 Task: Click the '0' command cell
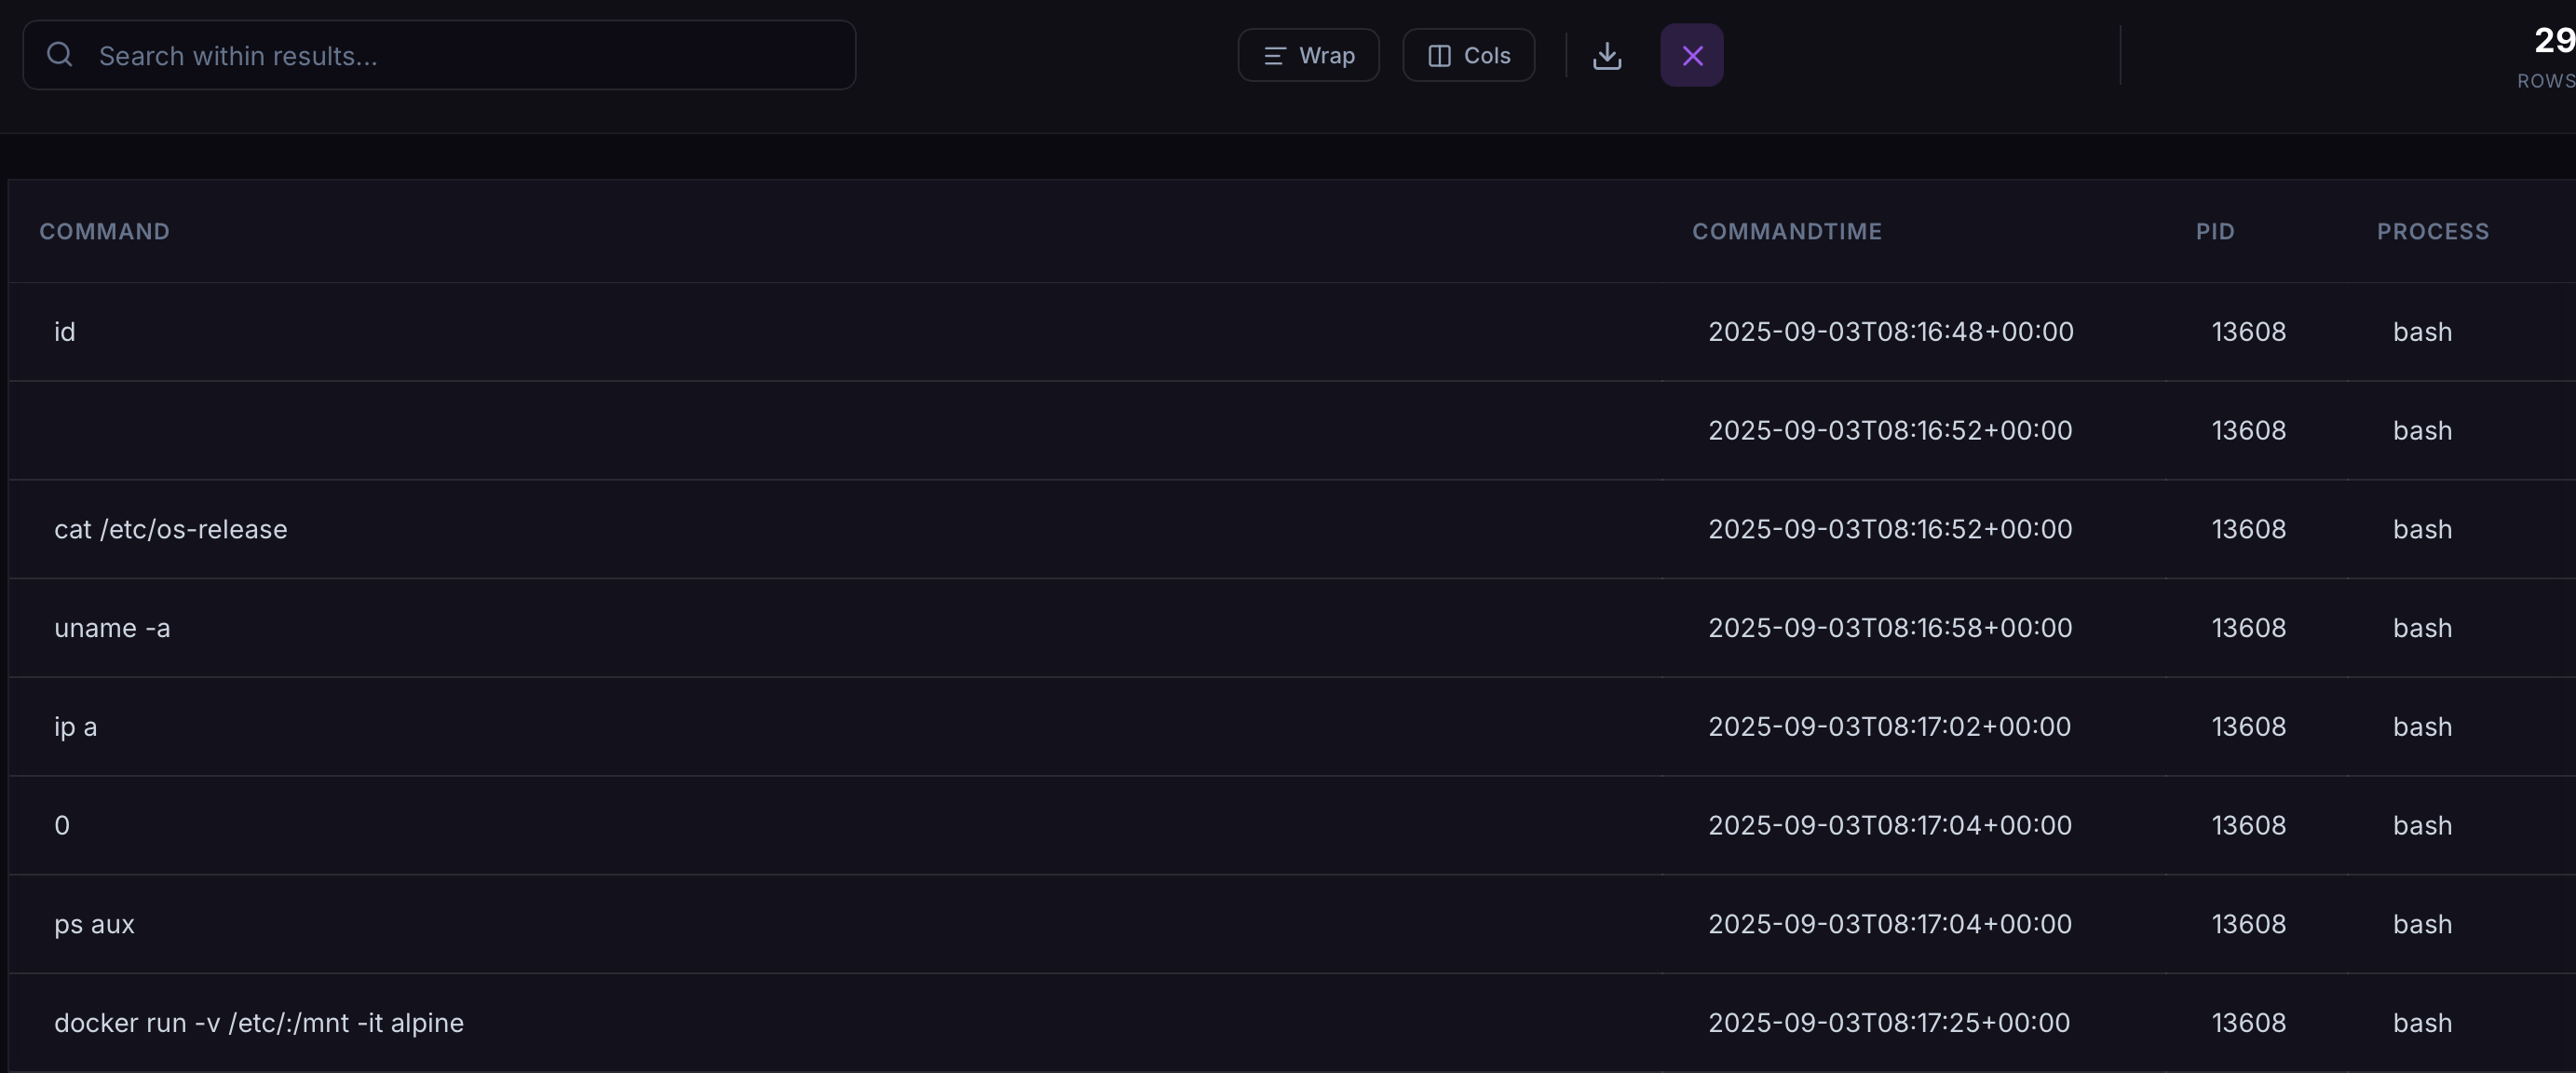(62, 826)
